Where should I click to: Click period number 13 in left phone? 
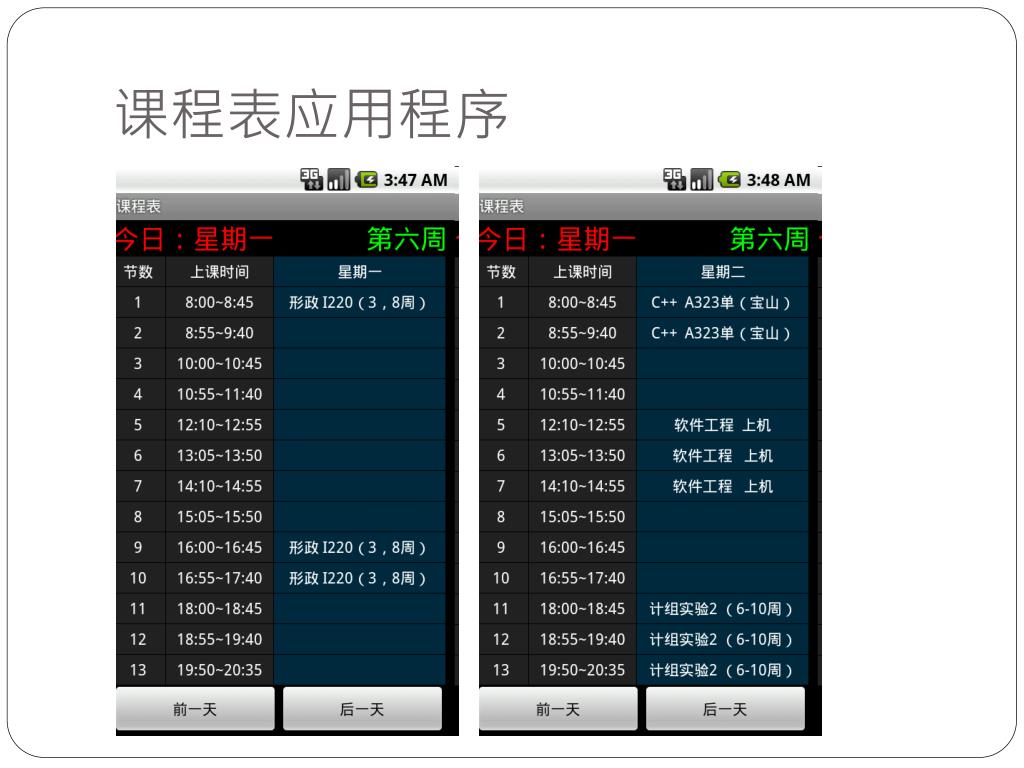pyautogui.click(x=138, y=670)
